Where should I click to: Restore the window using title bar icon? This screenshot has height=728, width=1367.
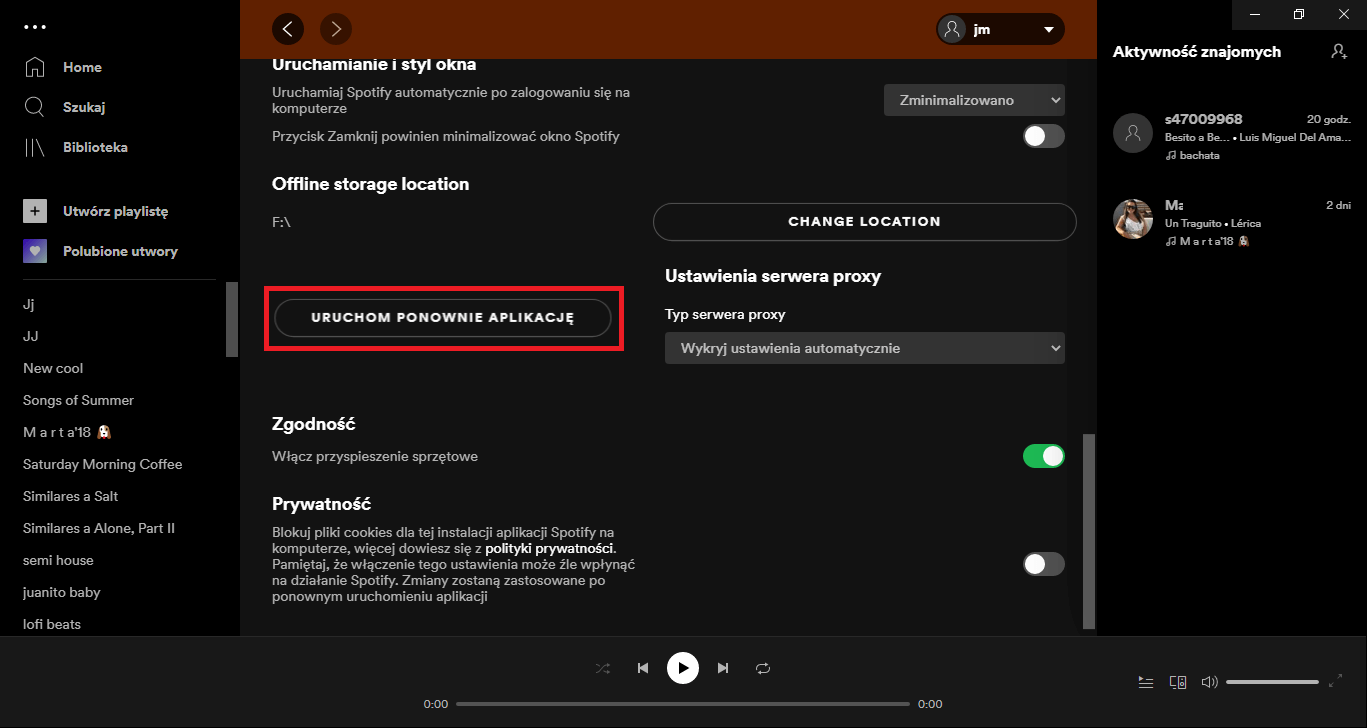(1299, 14)
